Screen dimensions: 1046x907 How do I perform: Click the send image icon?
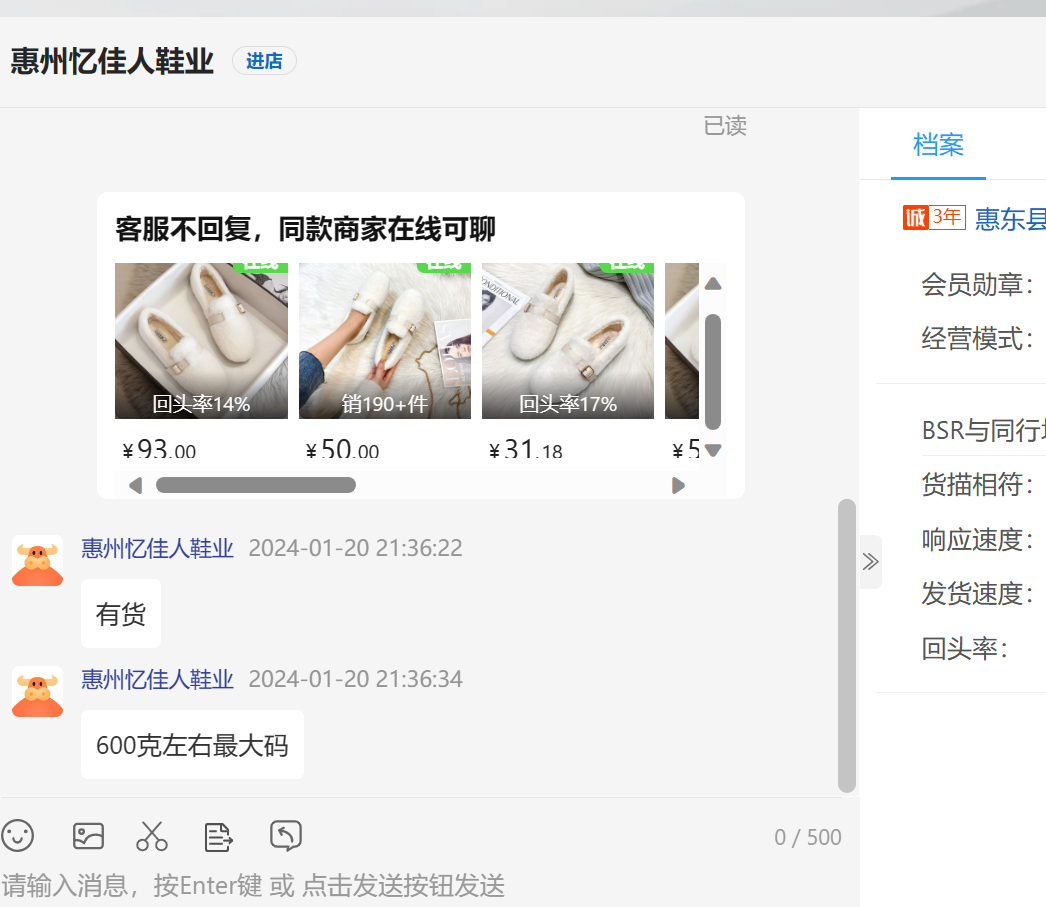(88, 835)
